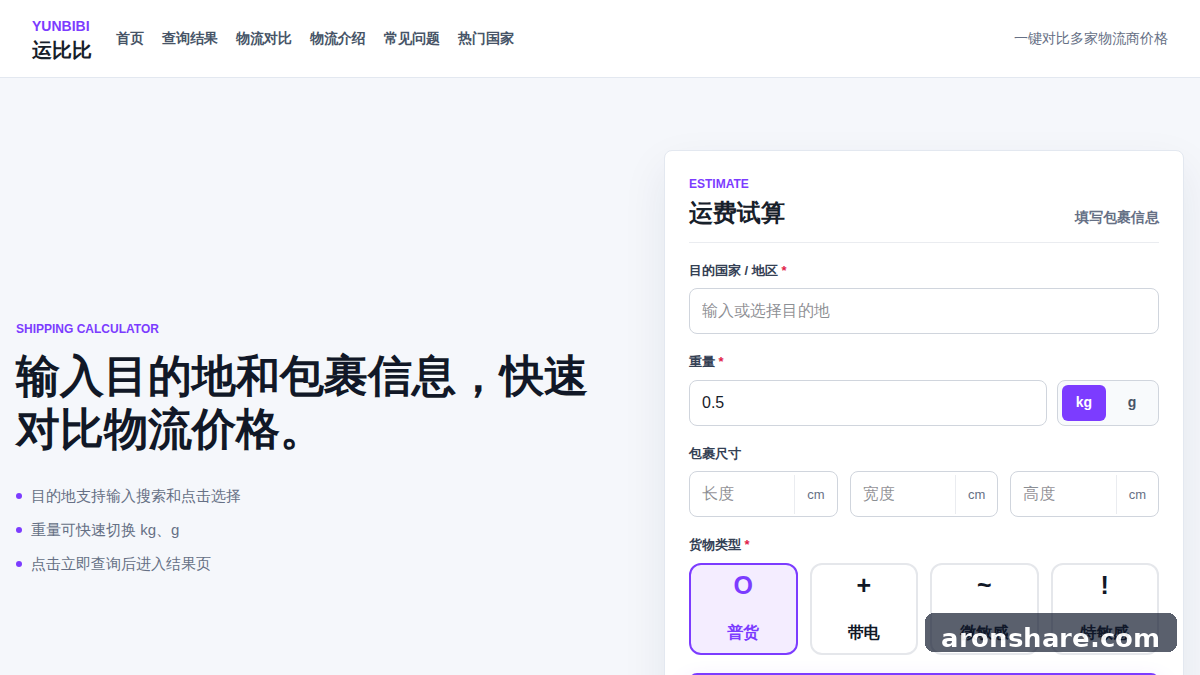Open 物流介绍 nav link
Screen dimensions: 1200x675
(338, 39)
